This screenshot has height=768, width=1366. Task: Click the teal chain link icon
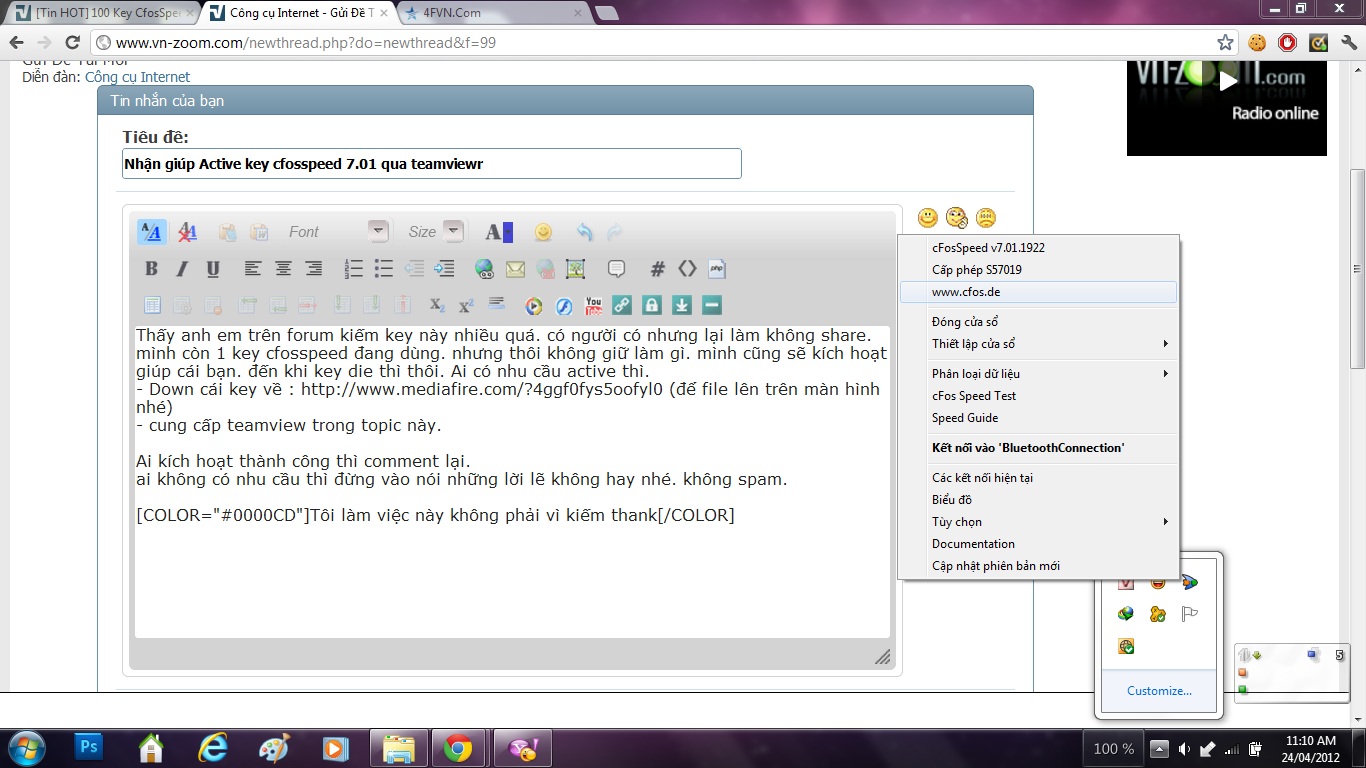point(622,305)
